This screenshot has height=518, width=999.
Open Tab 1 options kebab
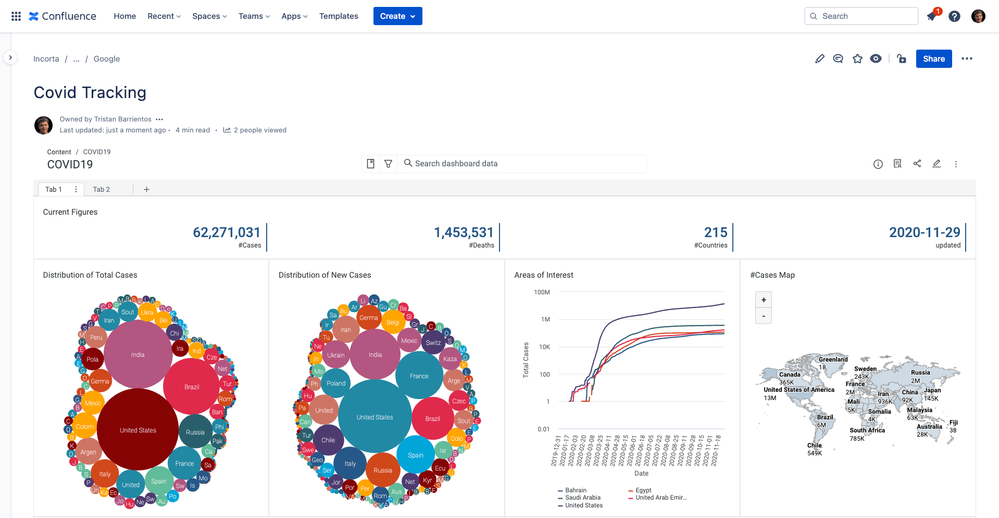point(76,189)
